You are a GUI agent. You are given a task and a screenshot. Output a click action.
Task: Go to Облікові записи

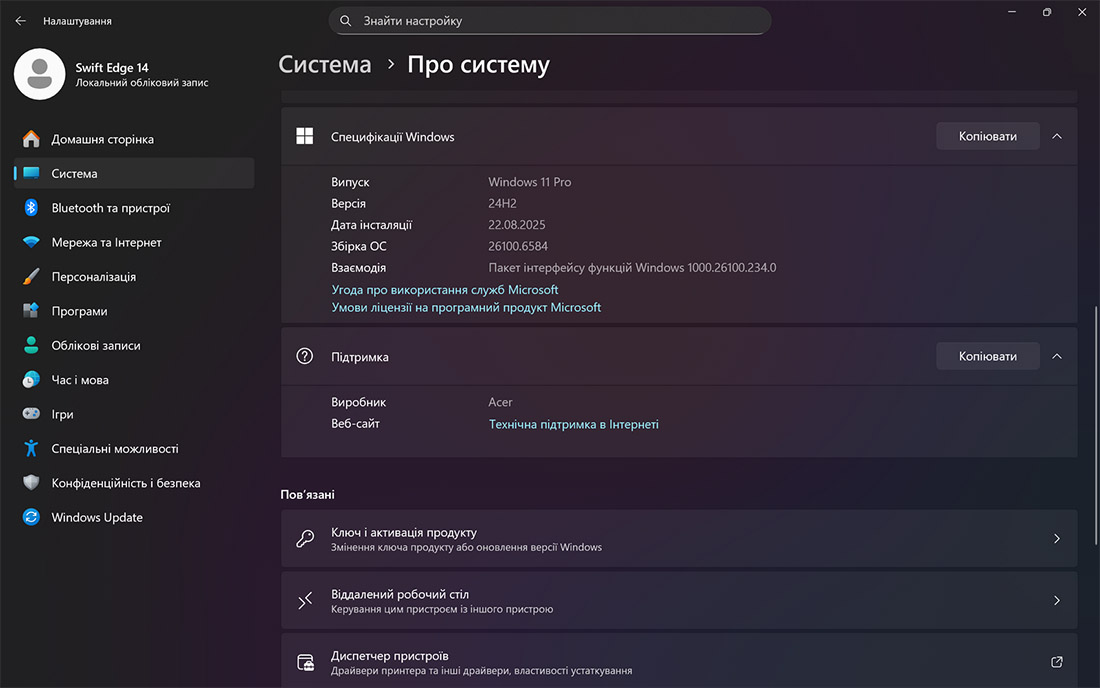tap(134, 345)
